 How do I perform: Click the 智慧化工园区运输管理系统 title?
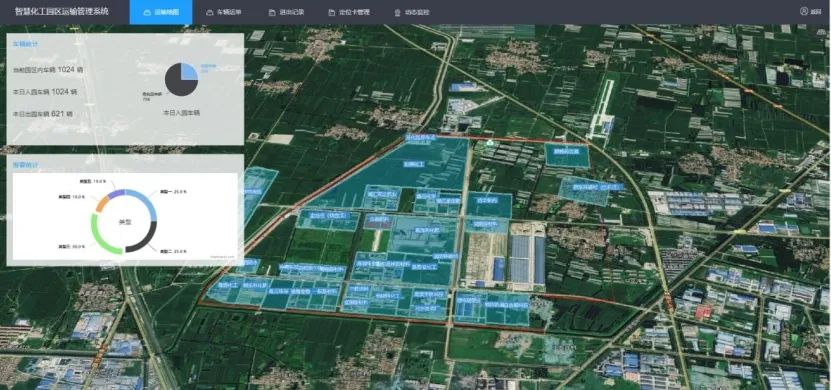(x=61, y=11)
